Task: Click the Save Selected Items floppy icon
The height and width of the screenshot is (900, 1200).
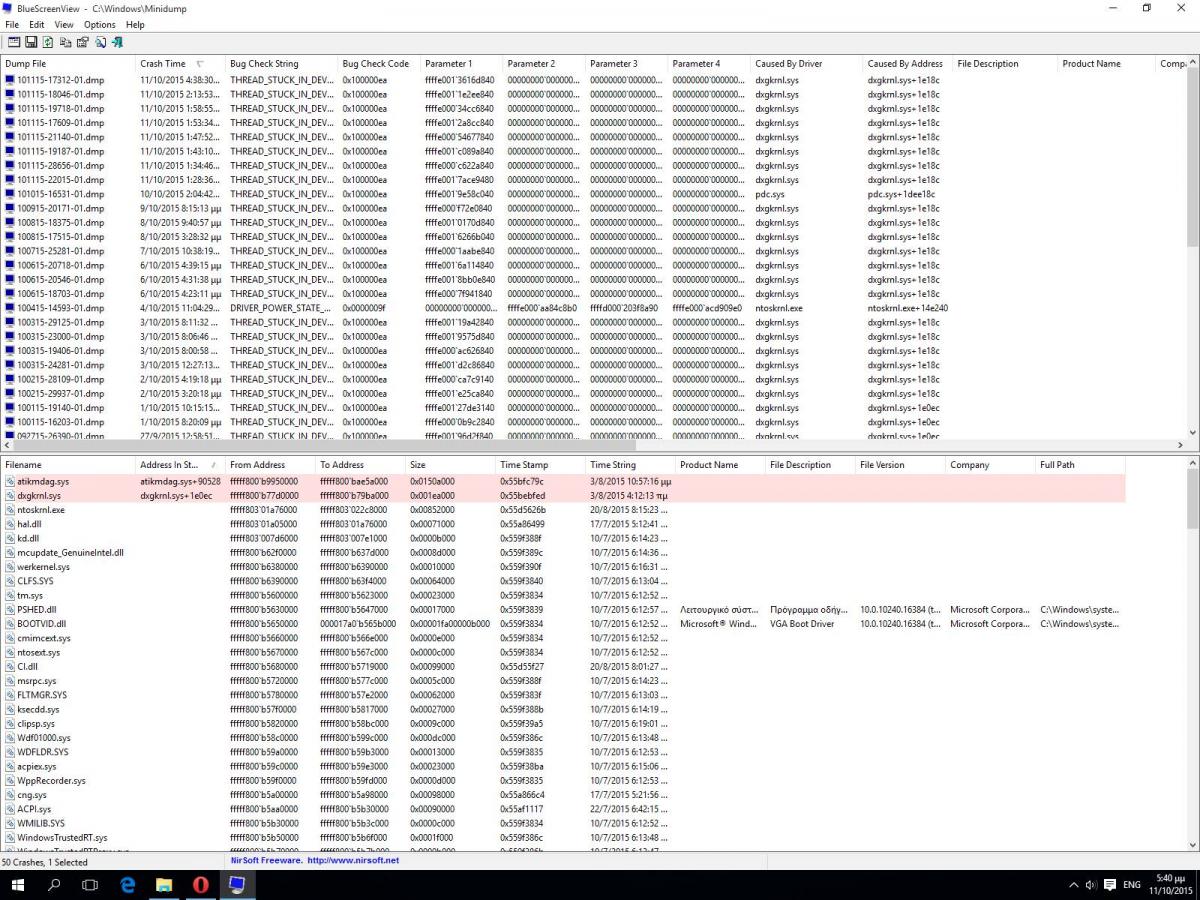Action: (x=31, y=42)
